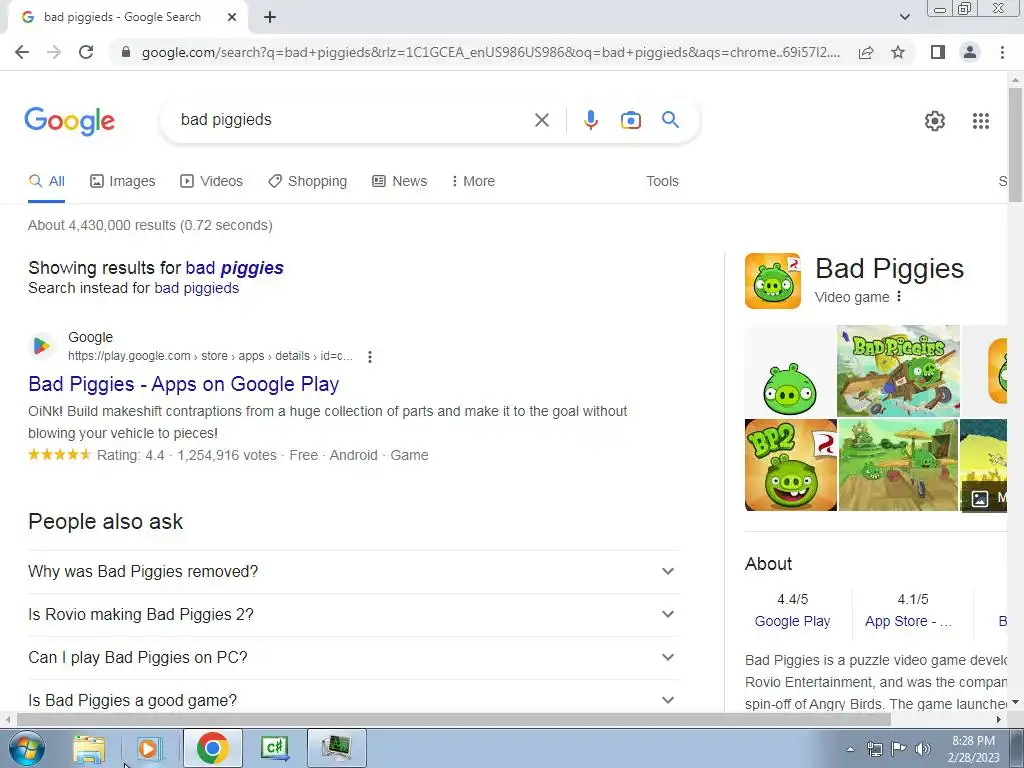1024x768 pixels.
Task: Click the taskbar clock showing 8:28 PM
Action: point(973,749)
